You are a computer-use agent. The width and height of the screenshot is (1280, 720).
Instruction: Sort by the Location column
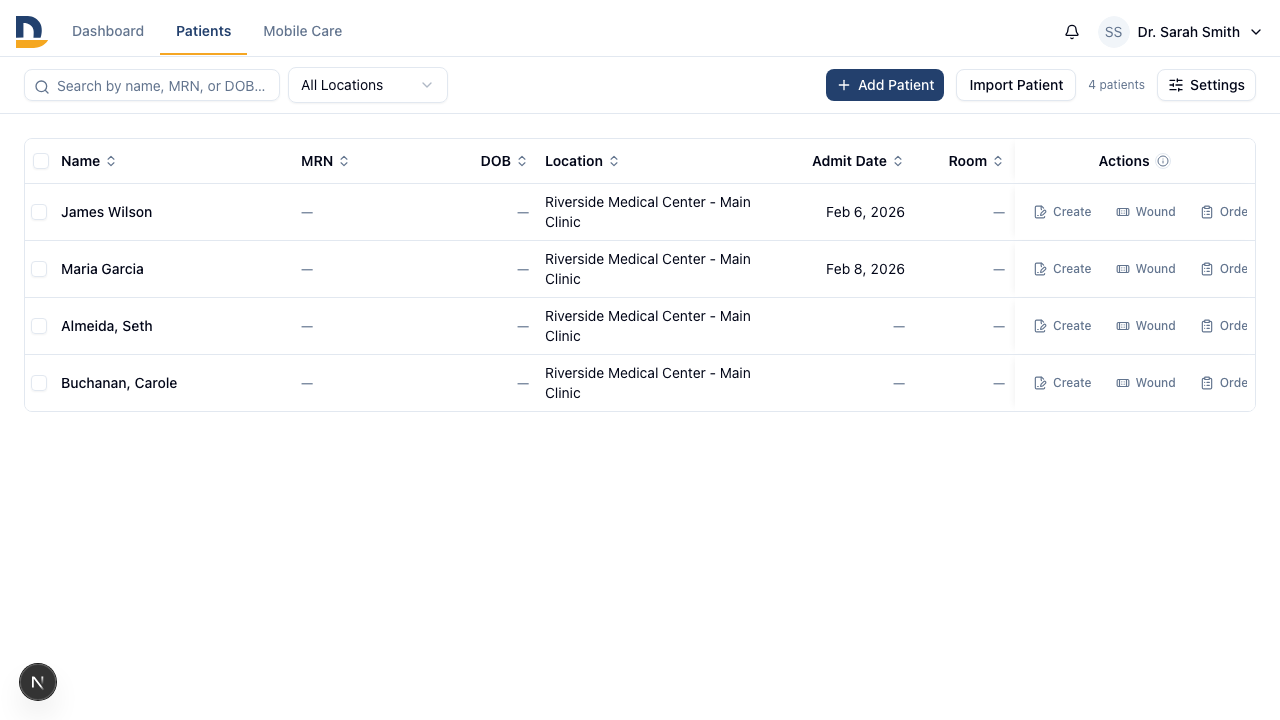point(582,161)
